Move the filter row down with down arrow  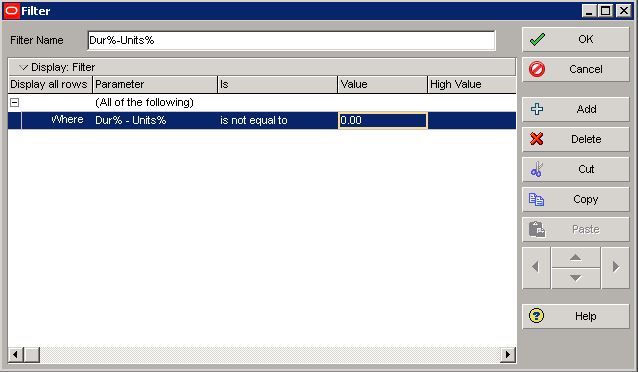575,278
